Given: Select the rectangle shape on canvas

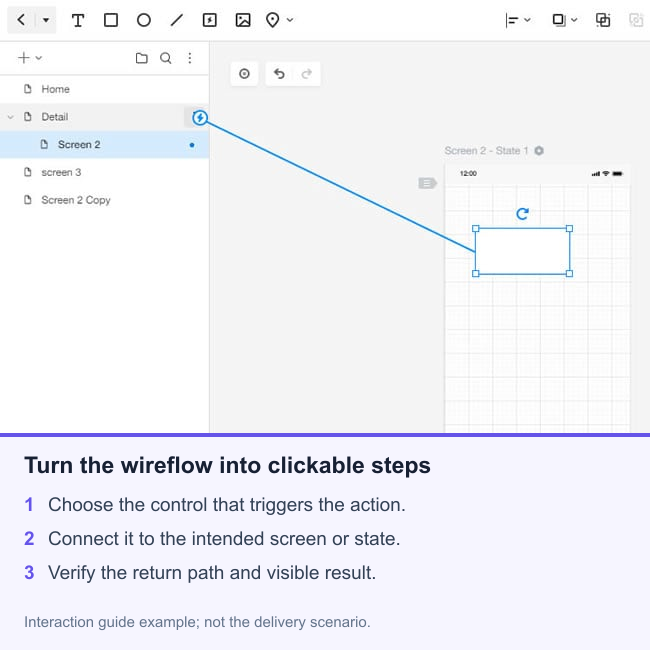Looking at the screenshot, I should [x=522, y=251].
